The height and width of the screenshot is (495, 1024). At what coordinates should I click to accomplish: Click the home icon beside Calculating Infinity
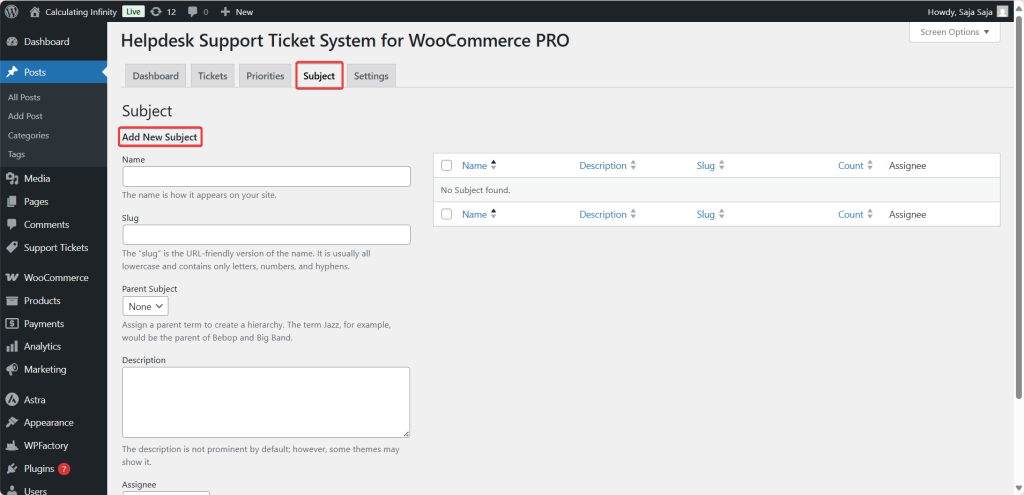point(35,12)
